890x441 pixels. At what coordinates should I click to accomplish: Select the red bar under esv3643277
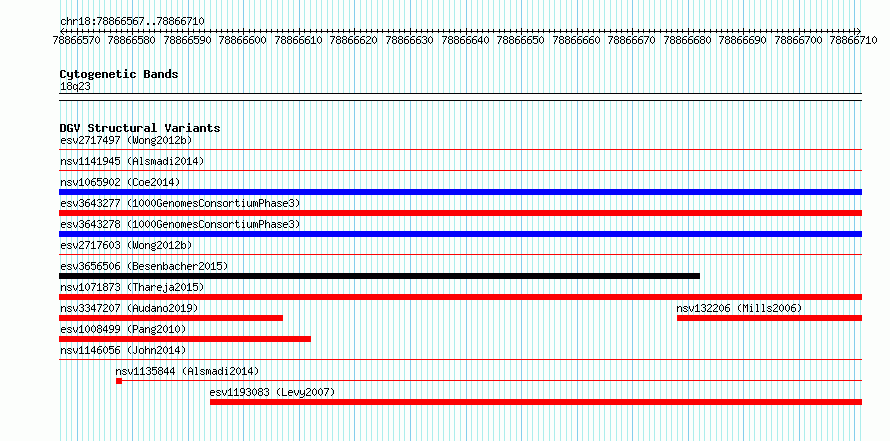pyautogui.click(x=460, y=213)
